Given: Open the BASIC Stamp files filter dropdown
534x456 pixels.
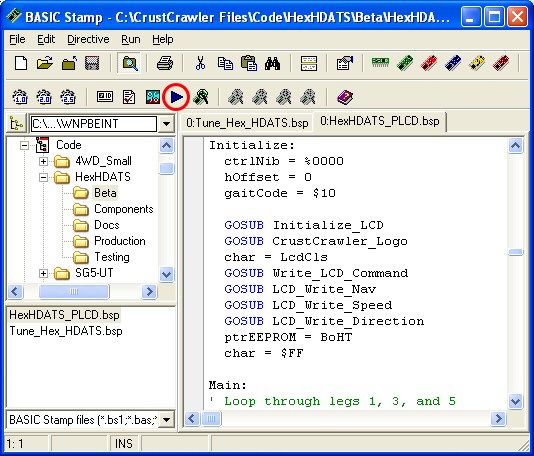Looking at the screenshot, I should [166, 420].
